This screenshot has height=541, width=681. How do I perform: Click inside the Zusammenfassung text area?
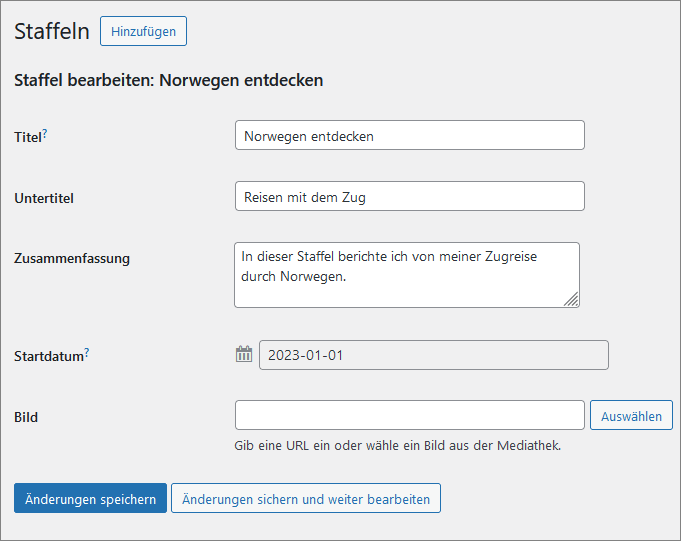tap(406, 275)
